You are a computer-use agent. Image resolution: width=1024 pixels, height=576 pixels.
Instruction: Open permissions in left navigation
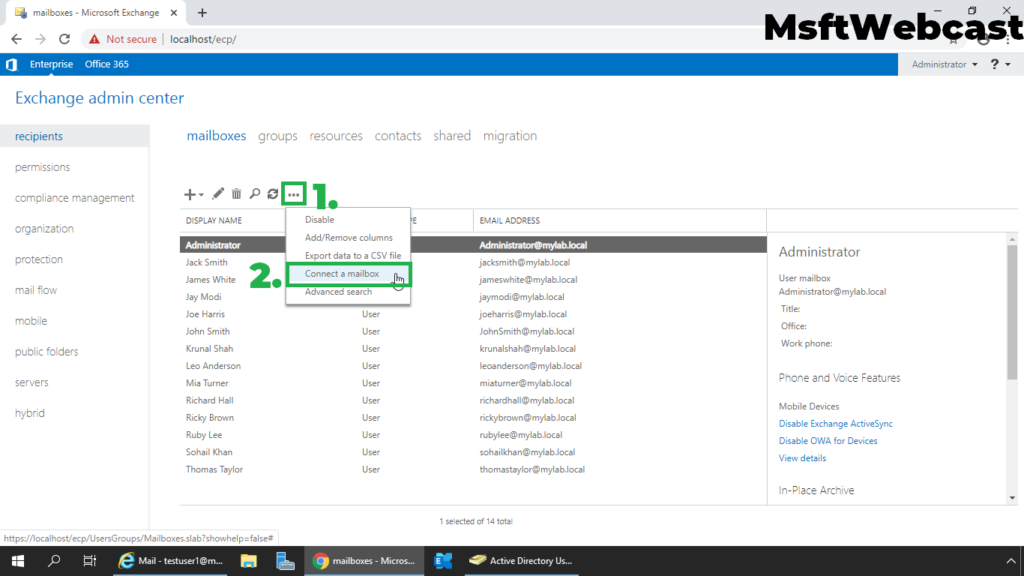click(x=42, y=167)
